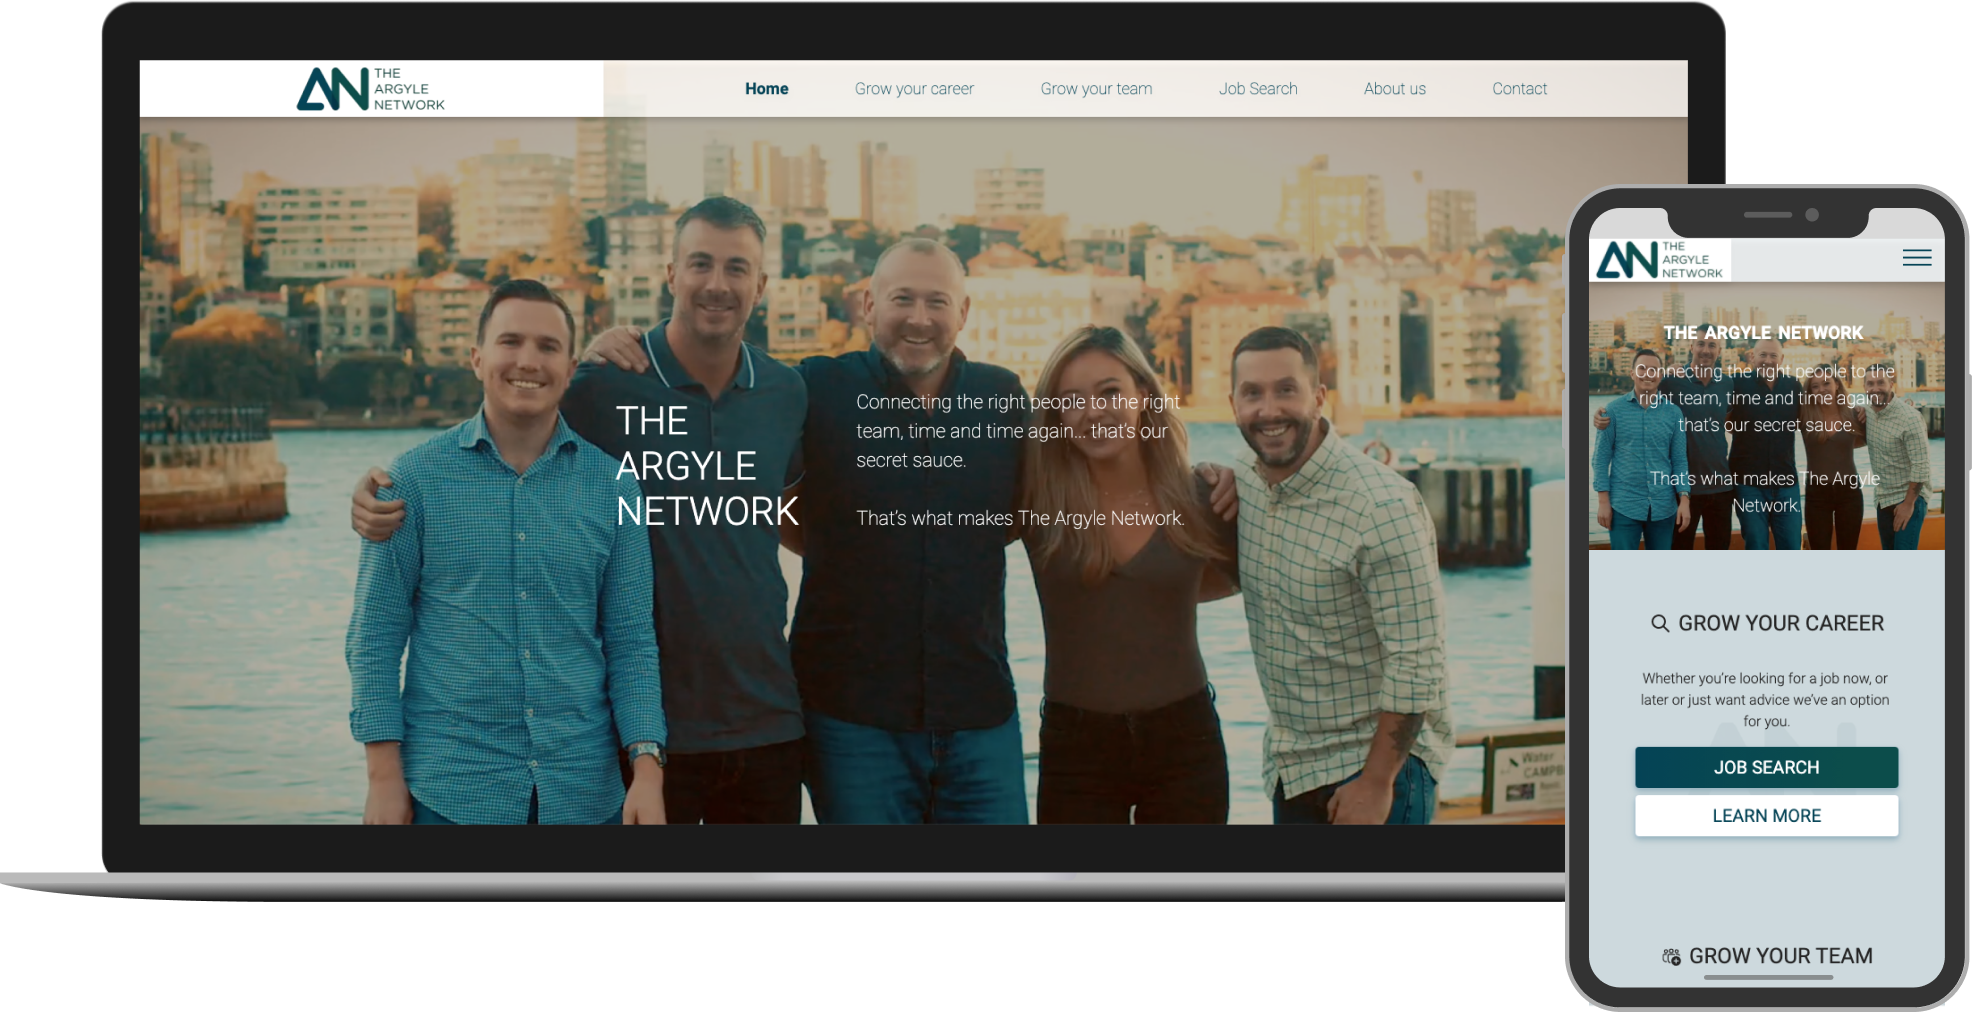Click the 'Connecting the right people' paragraph on the phone

[x=1765, y=398]
